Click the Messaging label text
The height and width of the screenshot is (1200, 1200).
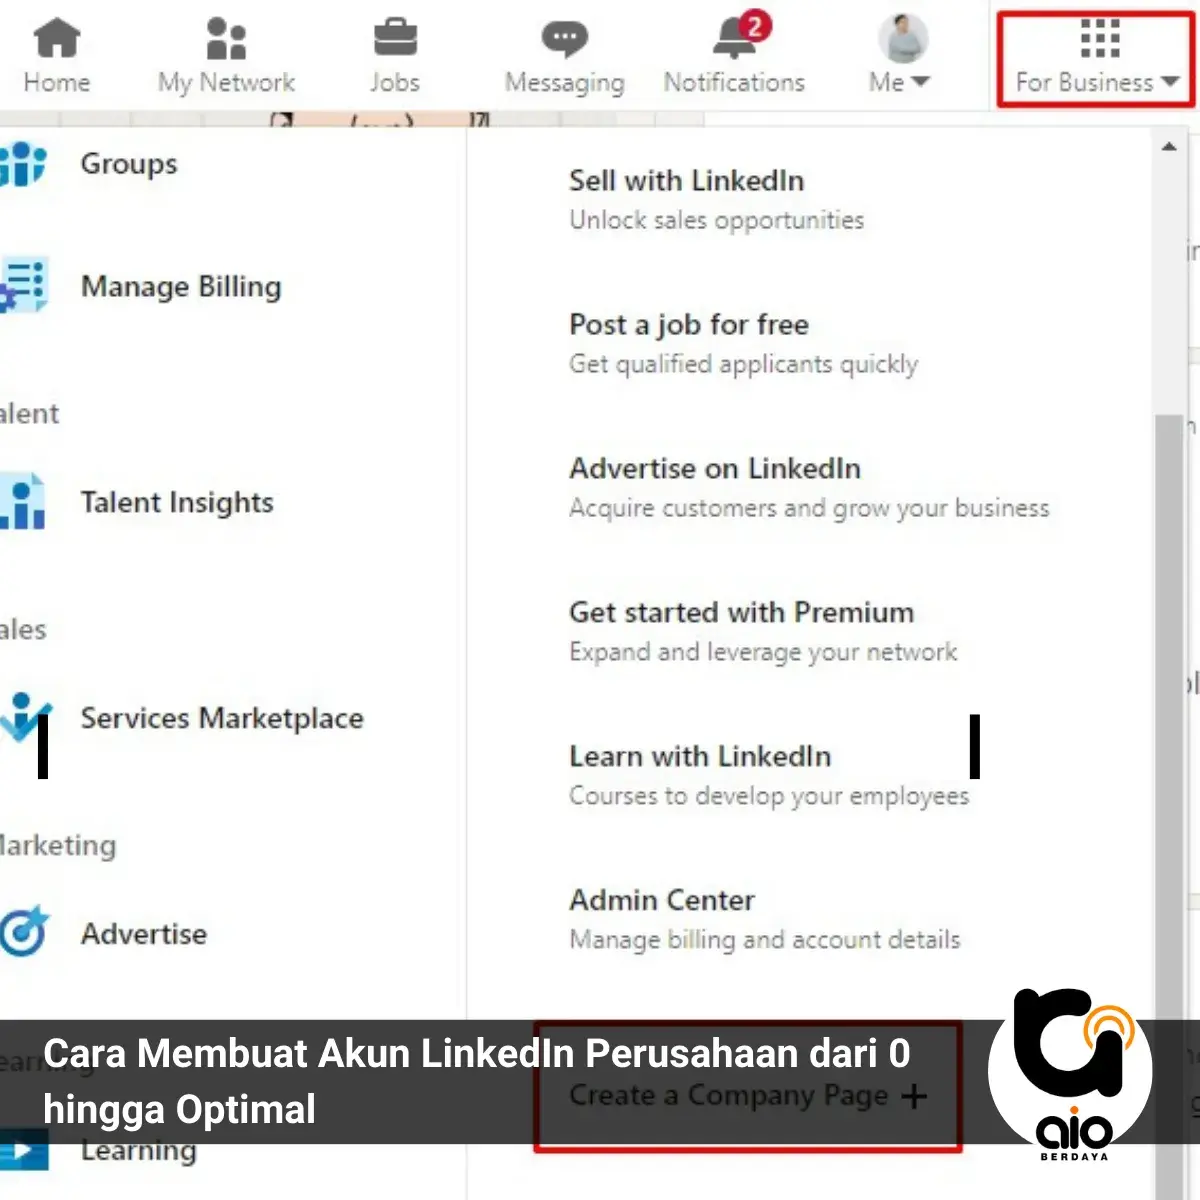565,83
